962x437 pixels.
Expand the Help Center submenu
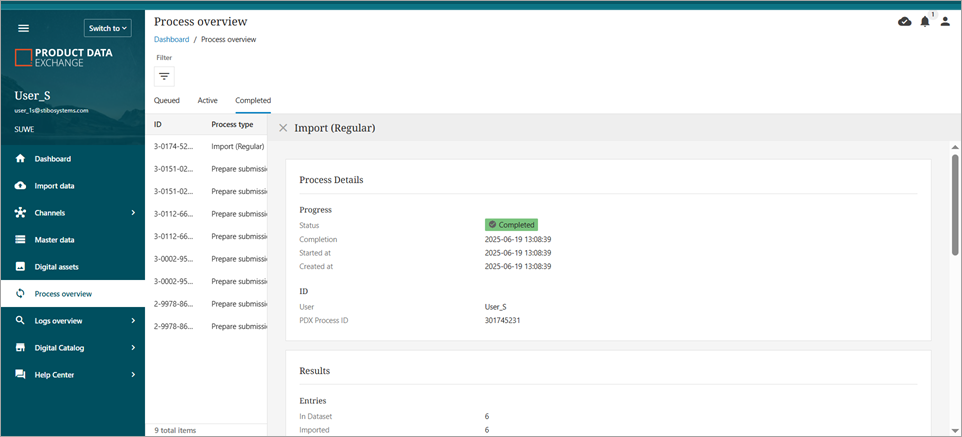(133, 375)
